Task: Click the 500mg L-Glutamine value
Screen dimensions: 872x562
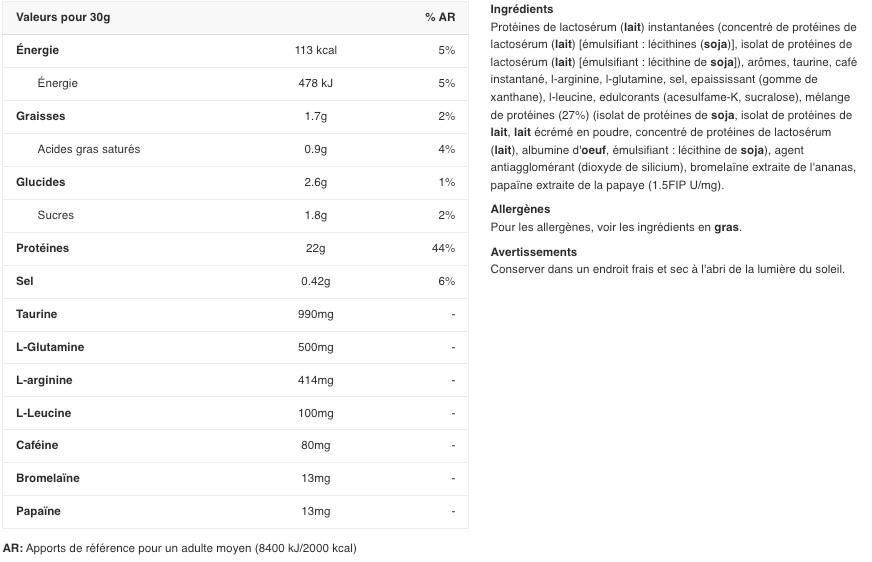Action: point(316,347)
